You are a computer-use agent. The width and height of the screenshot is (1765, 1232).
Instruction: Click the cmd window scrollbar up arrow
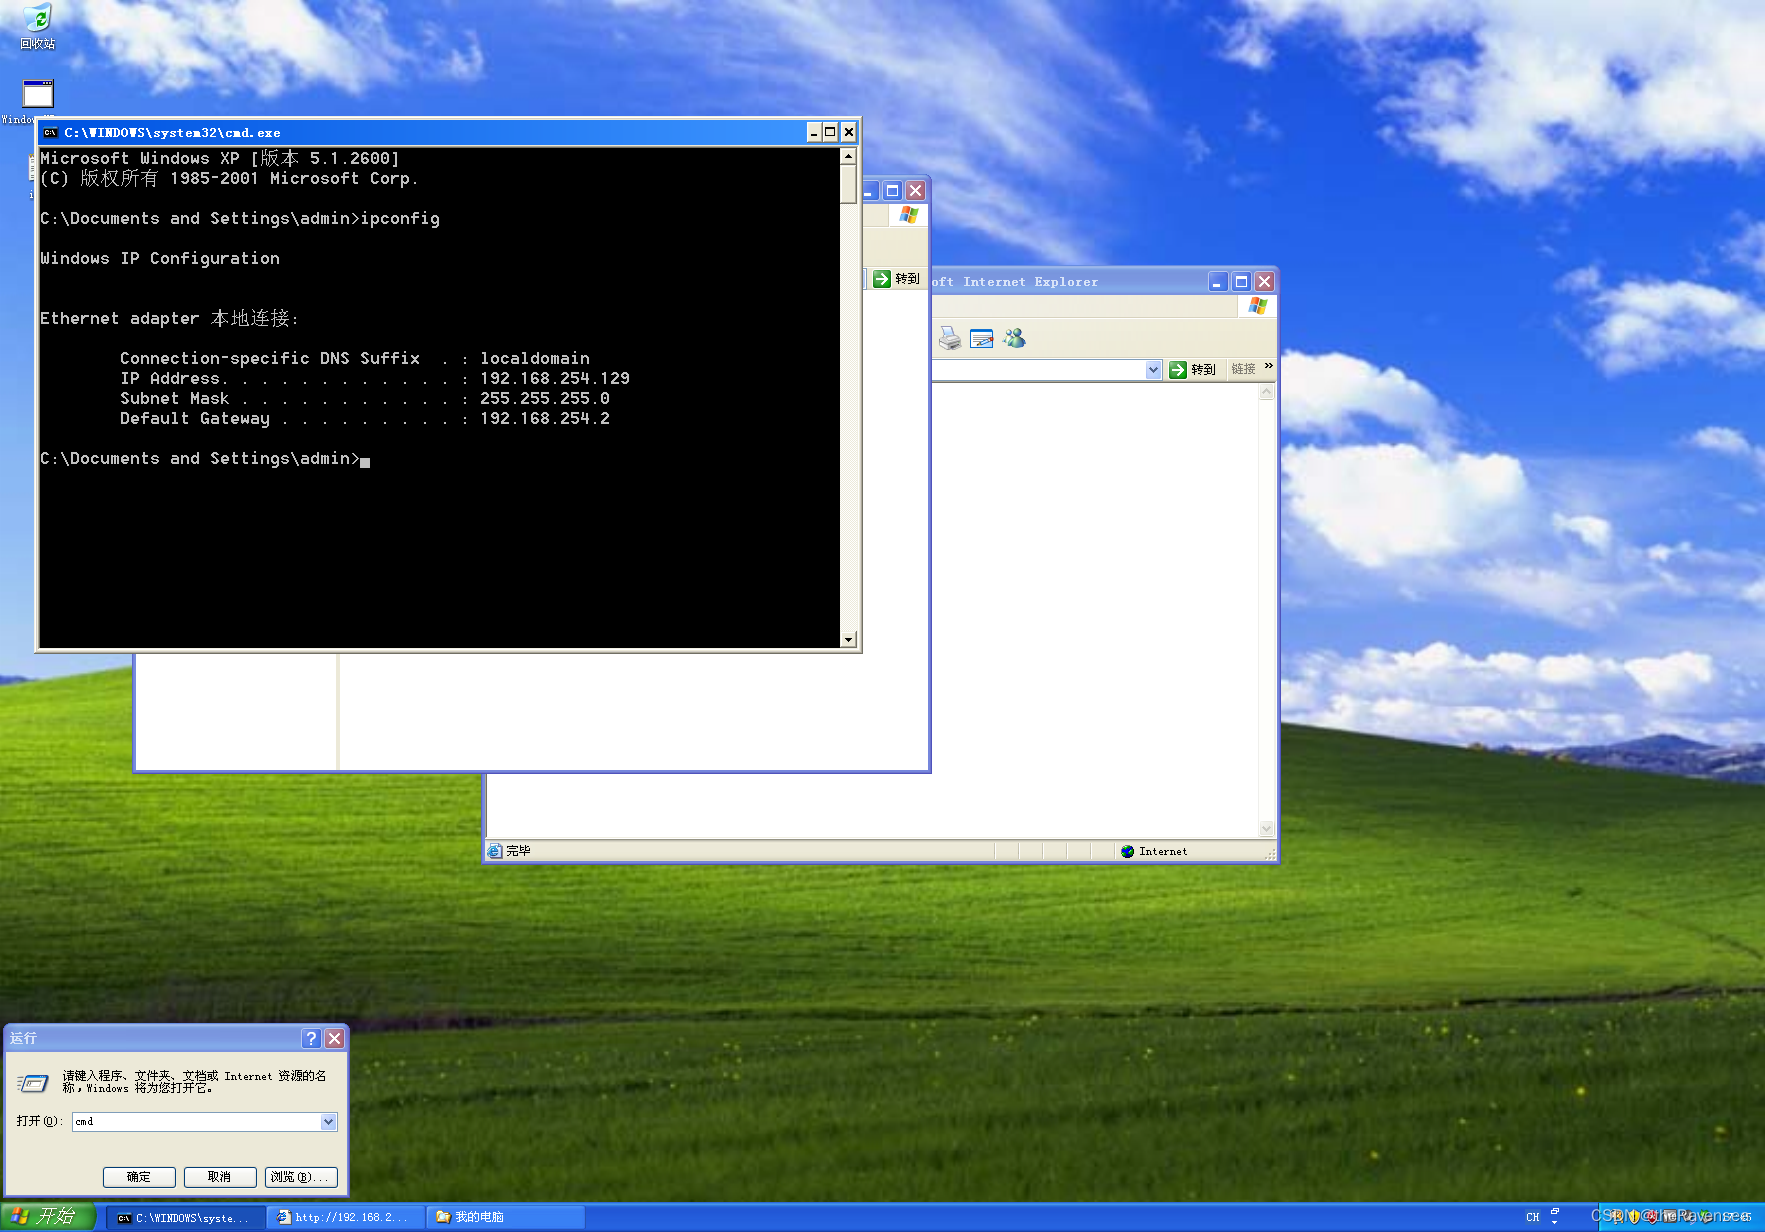(848, 156)
